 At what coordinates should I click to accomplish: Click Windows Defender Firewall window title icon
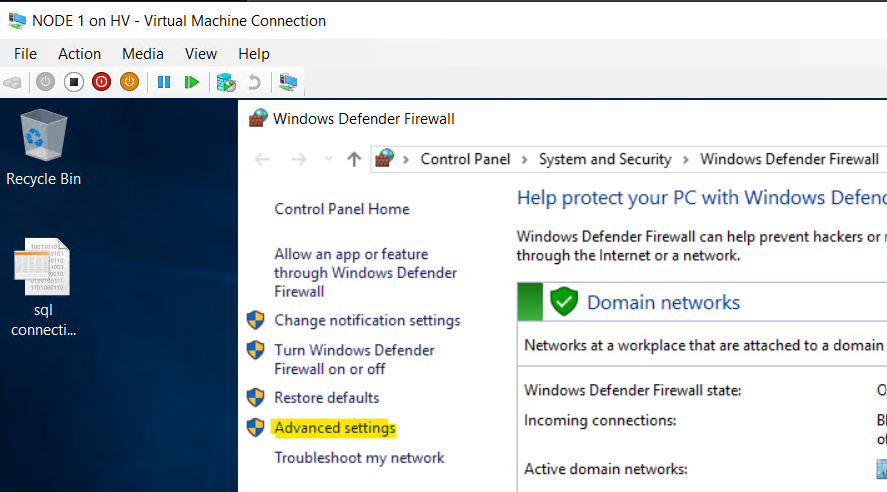[258, 118]
